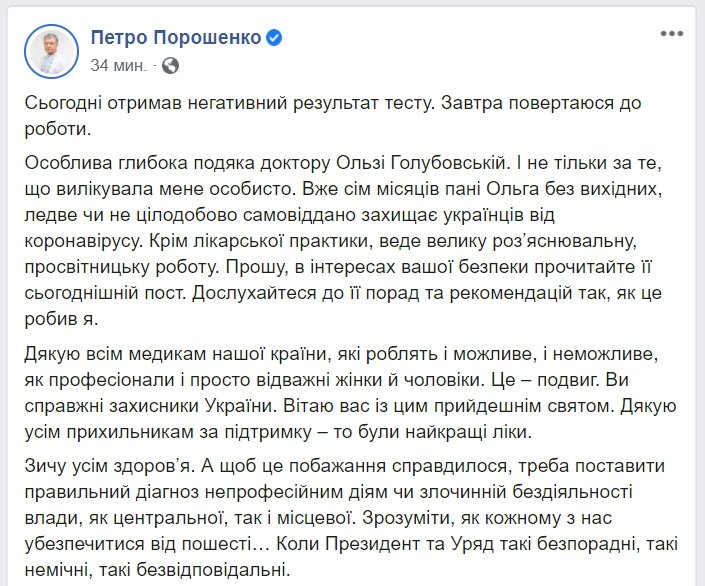Click the globe public privacy icon
705x586 pixels.
pyautogui.click(x=170, y=66)
